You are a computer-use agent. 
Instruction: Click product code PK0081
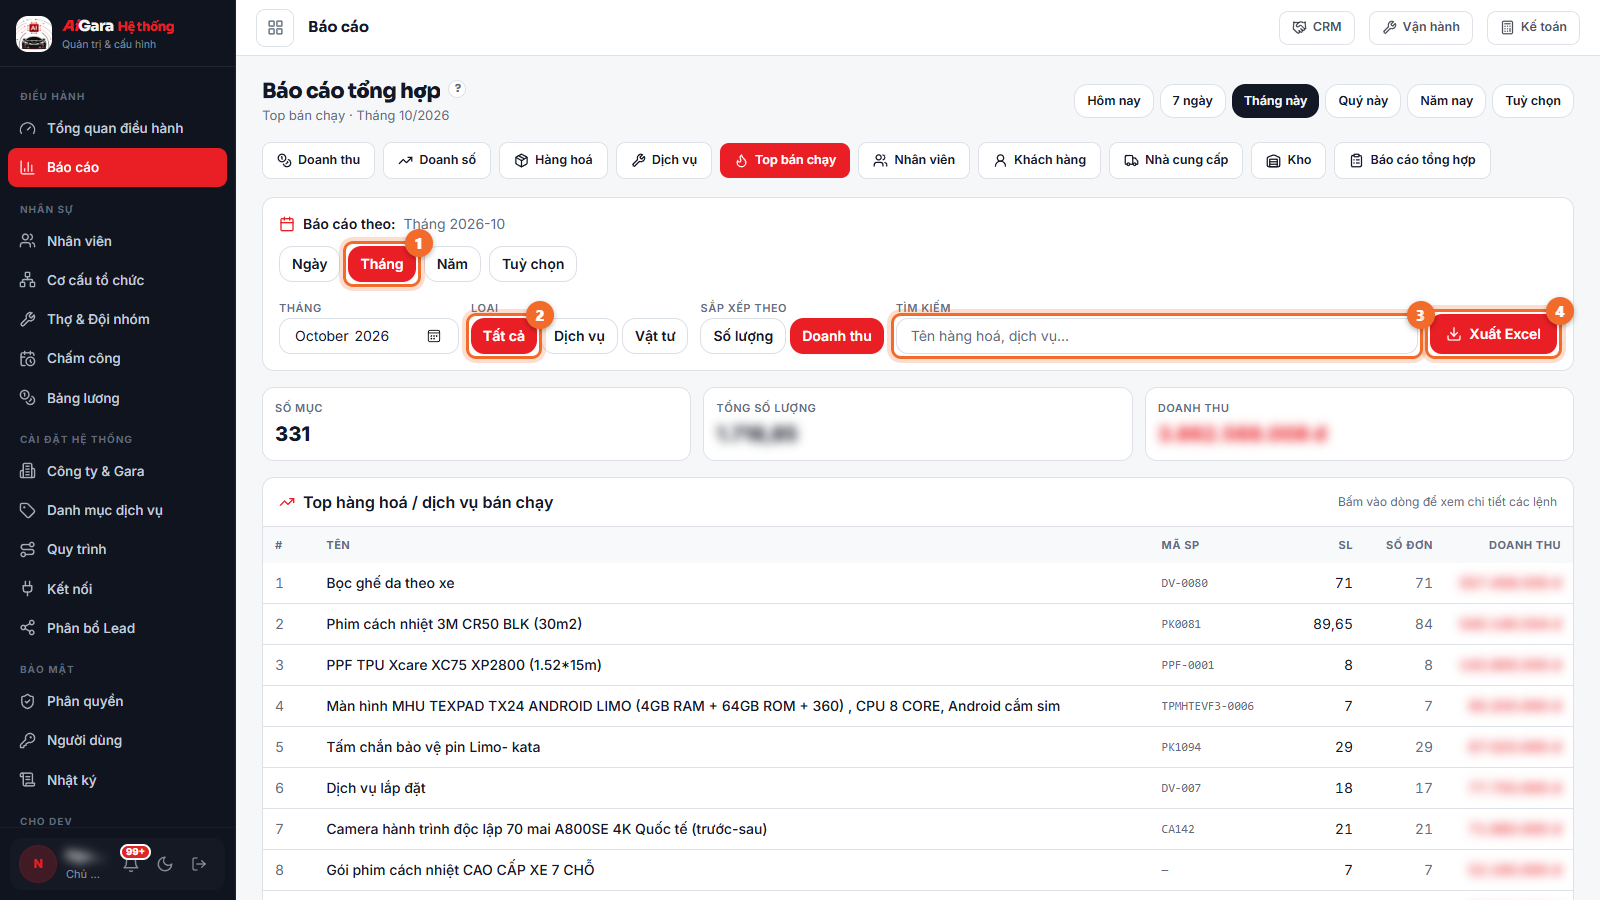click(1181, 624)
